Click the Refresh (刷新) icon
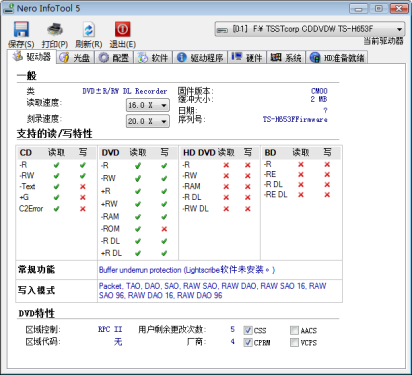This screenshot has width=412, height=375. click(x=88, y=29)
